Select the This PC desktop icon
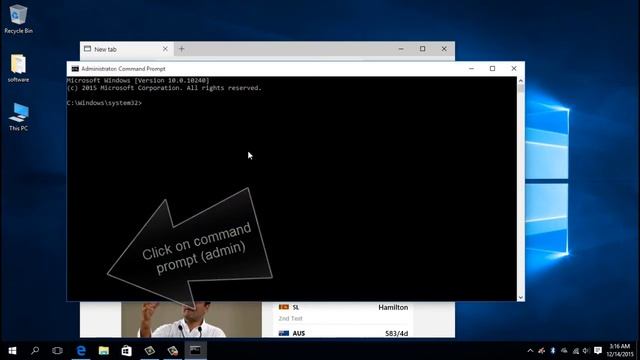This screenshot has height=360, width=640. coord(18,117)
